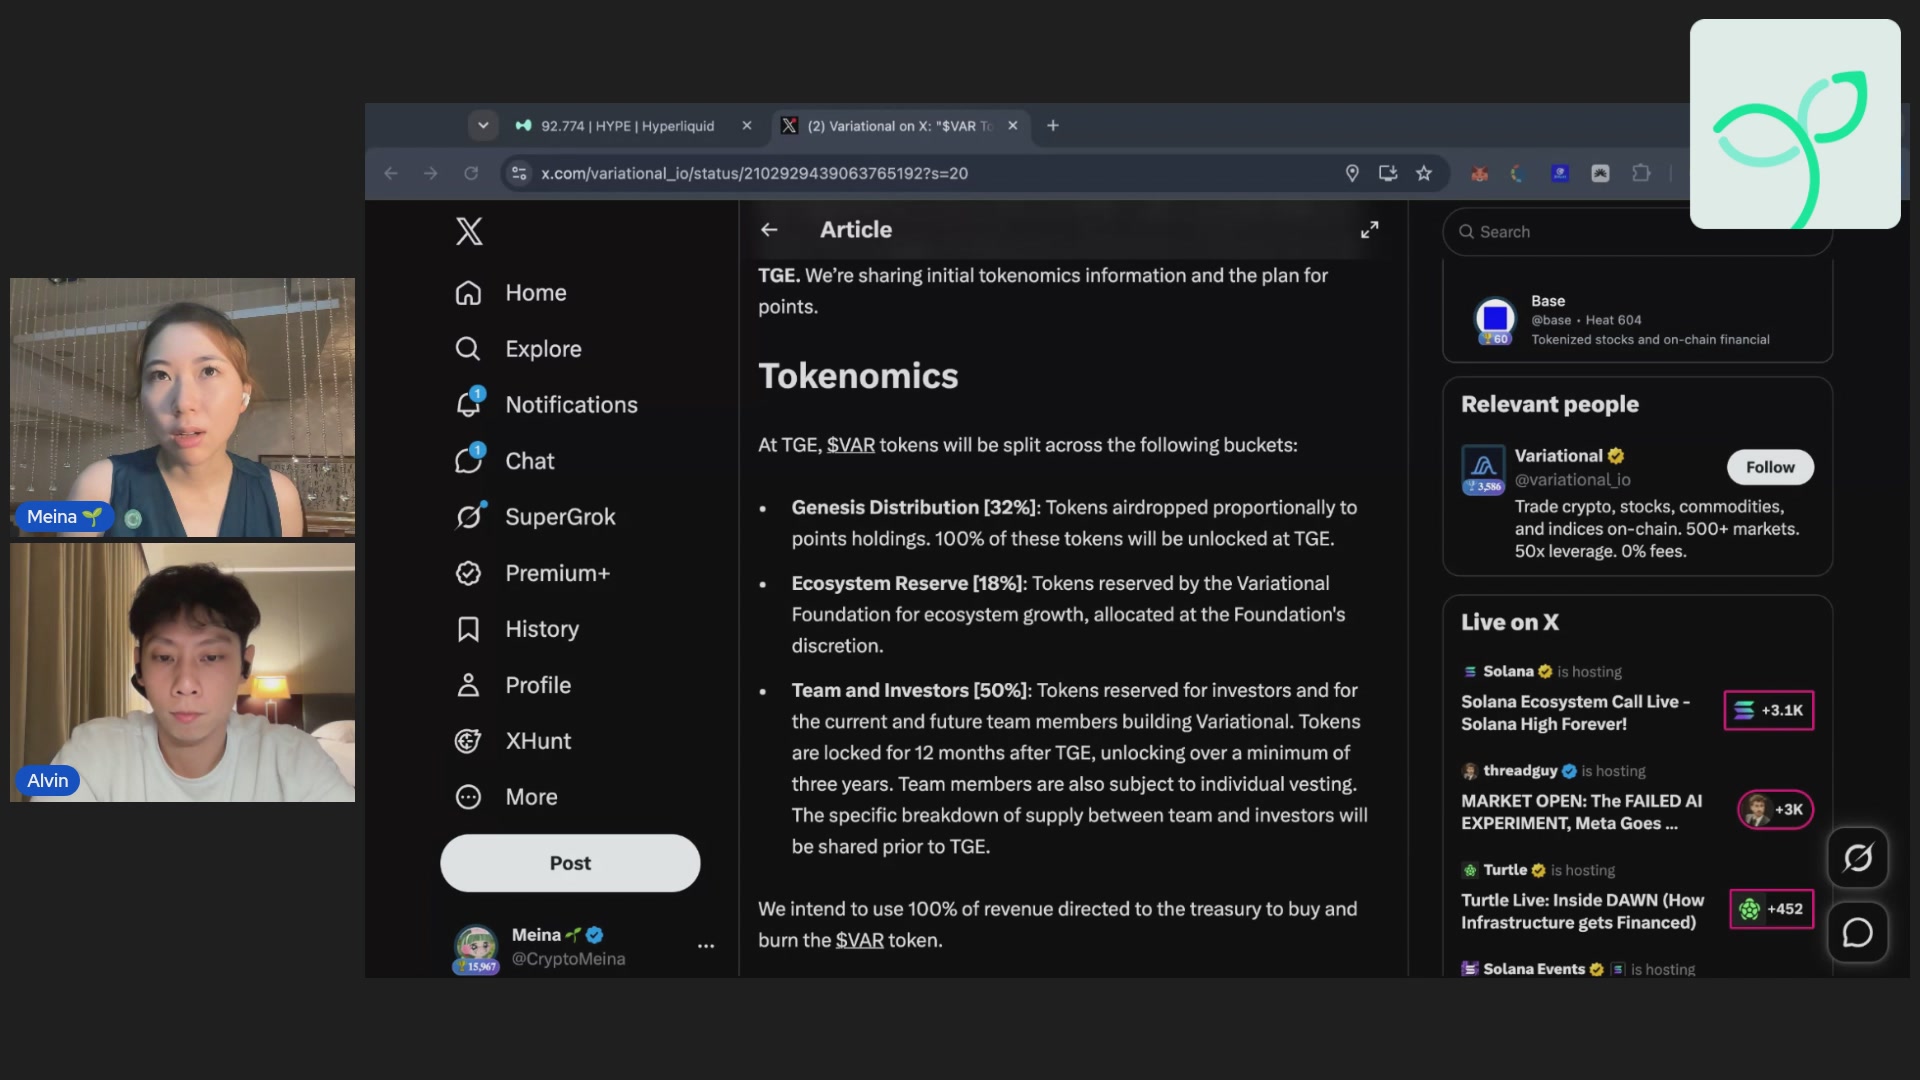Viewport: 1920px width, 1080px height.
Task: Click the address bar URL
Action: coord(754,173)
